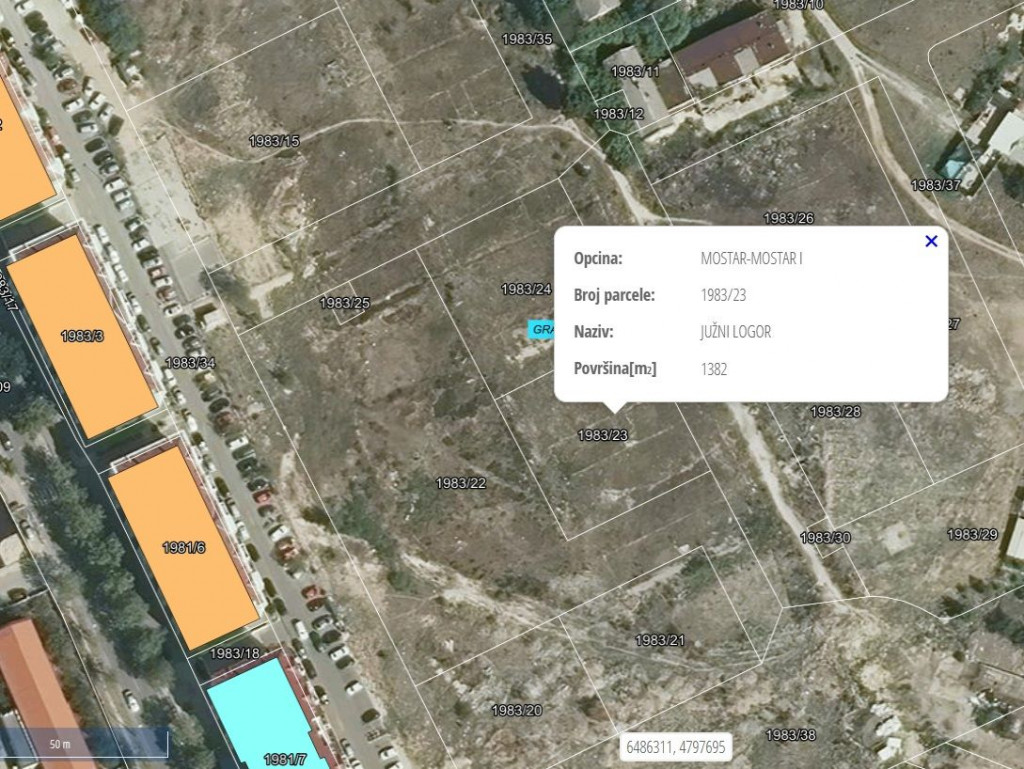Click parcel label 1983/11
The width and height of the screenshot is (1024, 769).
click(x=635, y=72)
